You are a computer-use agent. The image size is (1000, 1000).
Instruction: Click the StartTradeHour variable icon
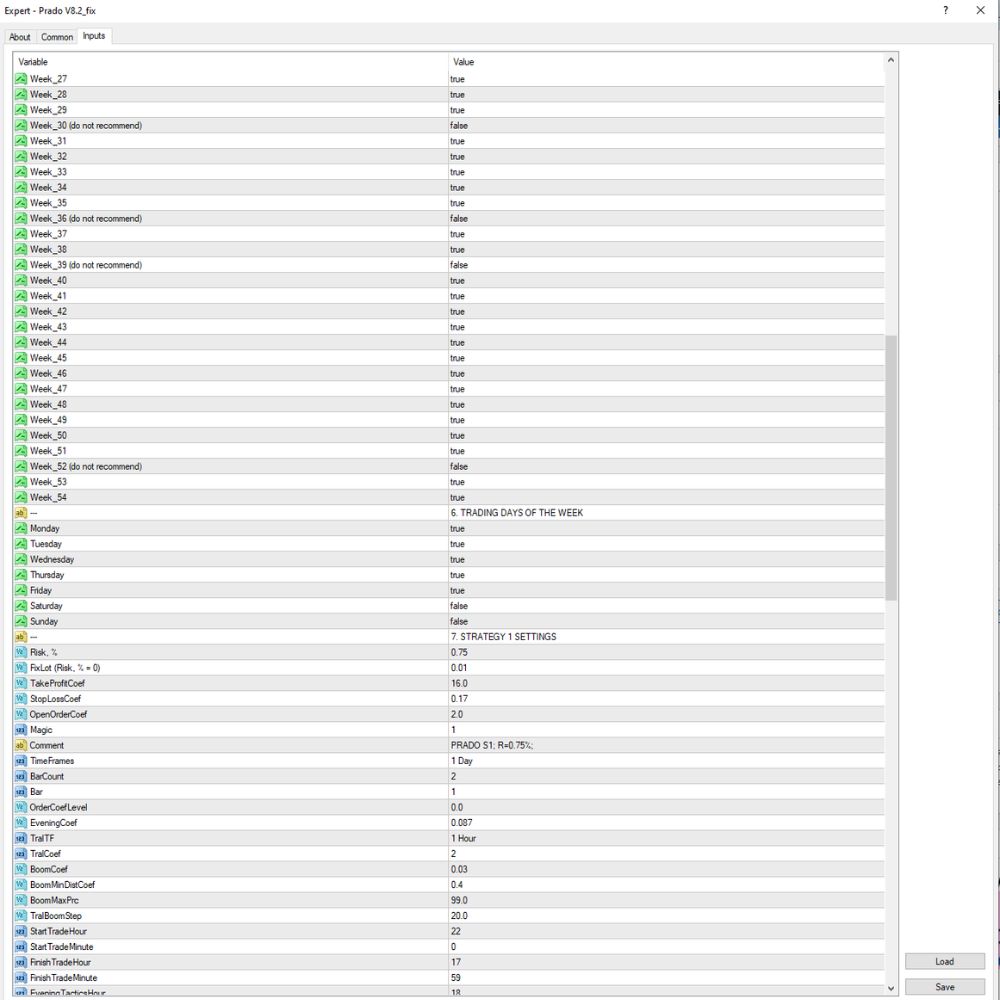tap(20, 932)
